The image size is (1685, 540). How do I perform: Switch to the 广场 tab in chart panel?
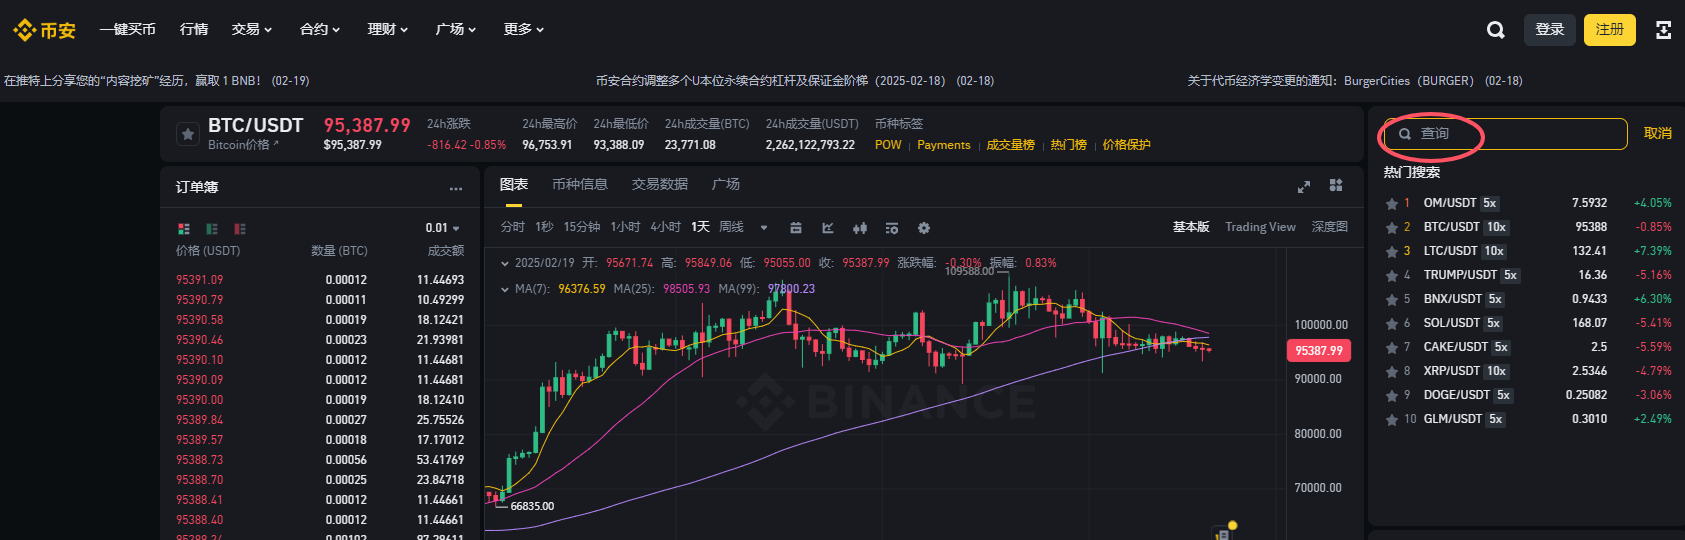pyautogui.click(x=726, y=185)
